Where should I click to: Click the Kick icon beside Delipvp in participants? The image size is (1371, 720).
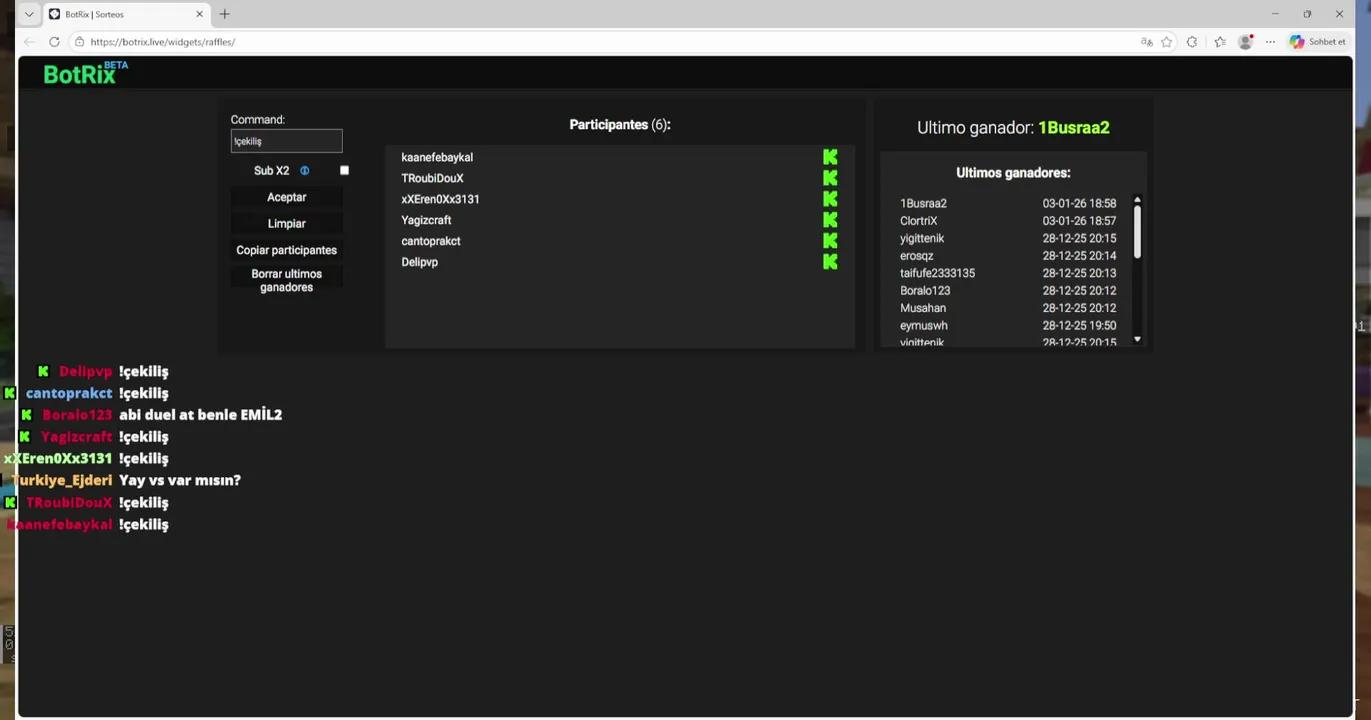830,262
